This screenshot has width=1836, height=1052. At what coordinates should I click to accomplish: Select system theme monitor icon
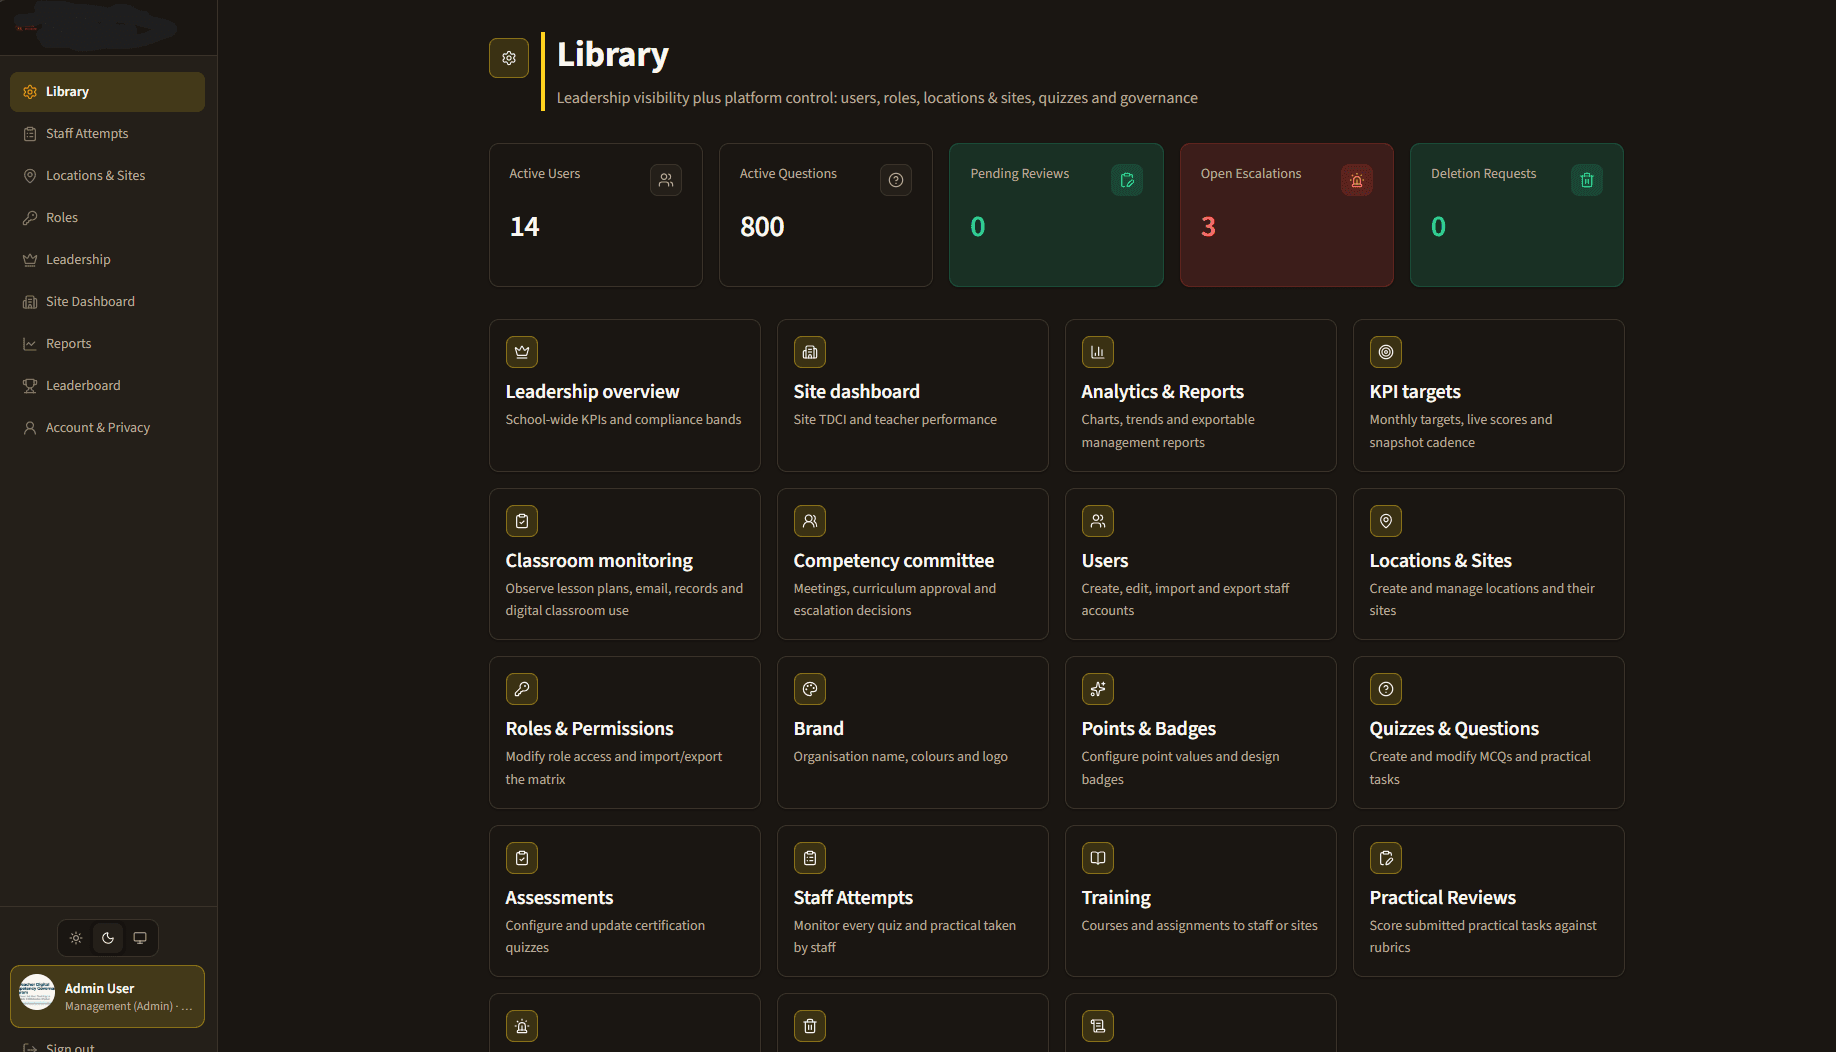pos(140,938)
